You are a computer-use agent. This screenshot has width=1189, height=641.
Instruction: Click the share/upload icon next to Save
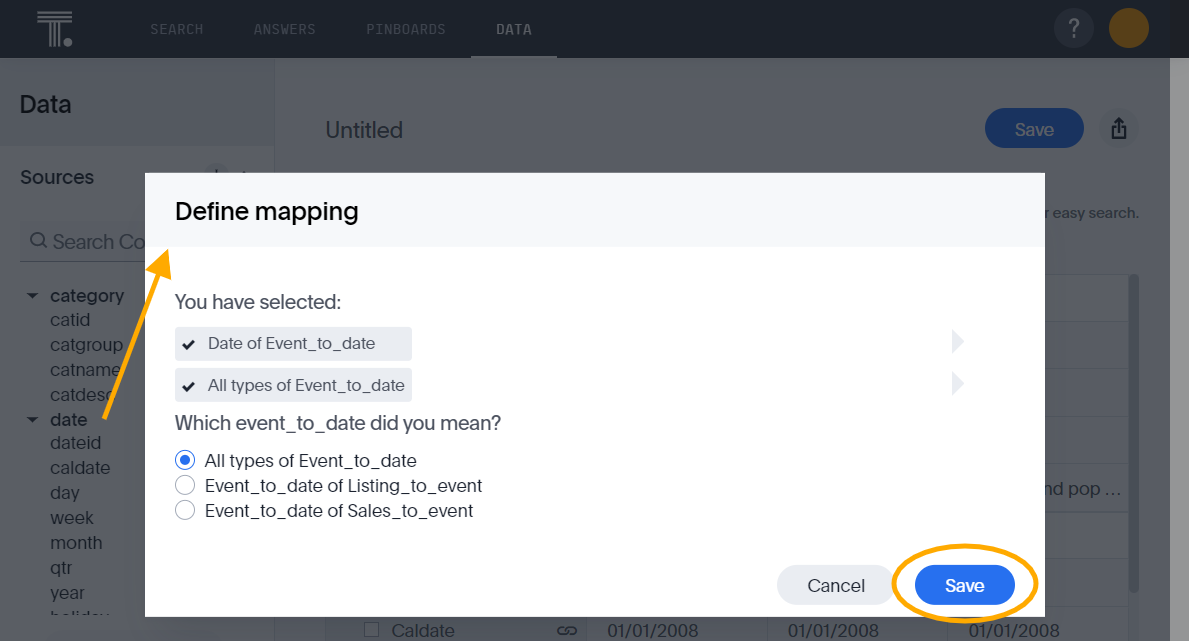(1119, 128)
